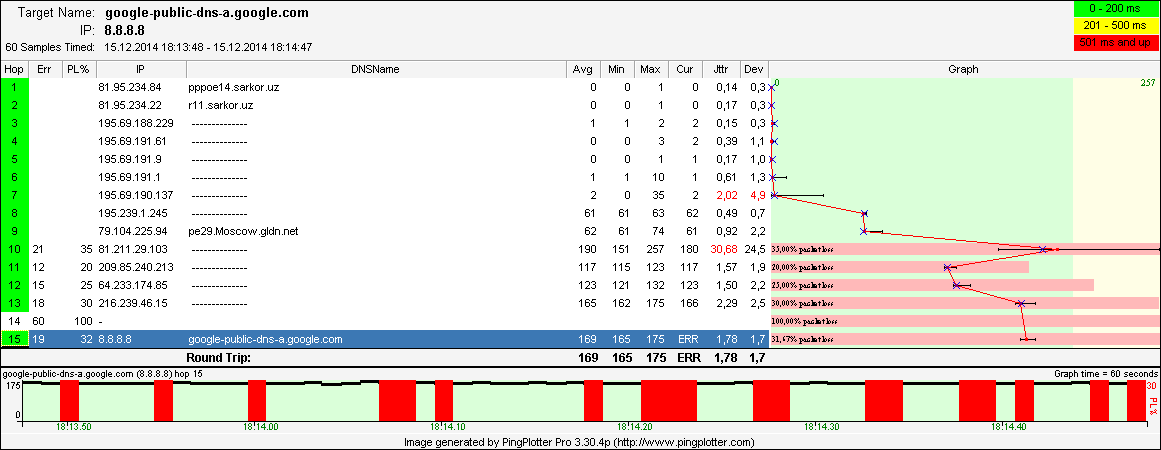Click red jitter value 2,02
The height and width of the screenshot is (450, 1161).
click(x=726, y=195)
